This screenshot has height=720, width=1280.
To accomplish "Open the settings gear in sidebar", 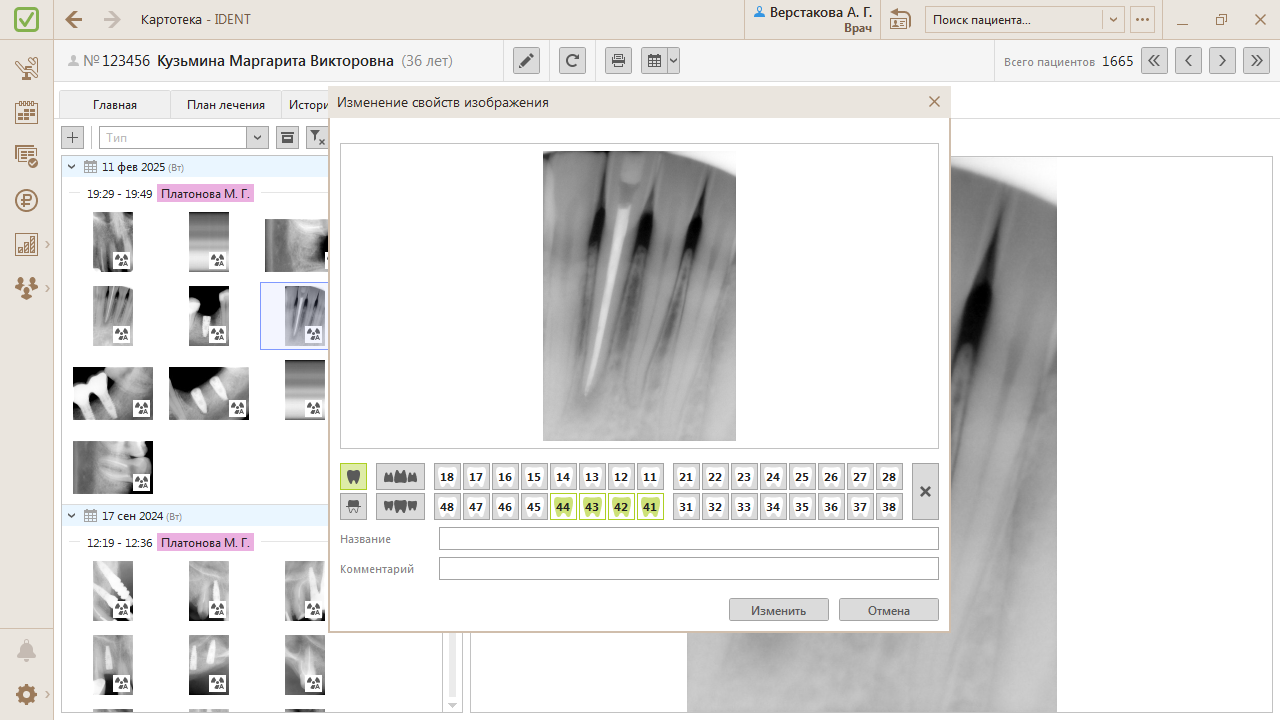I will pyautogui.click(x=26, y=694).
